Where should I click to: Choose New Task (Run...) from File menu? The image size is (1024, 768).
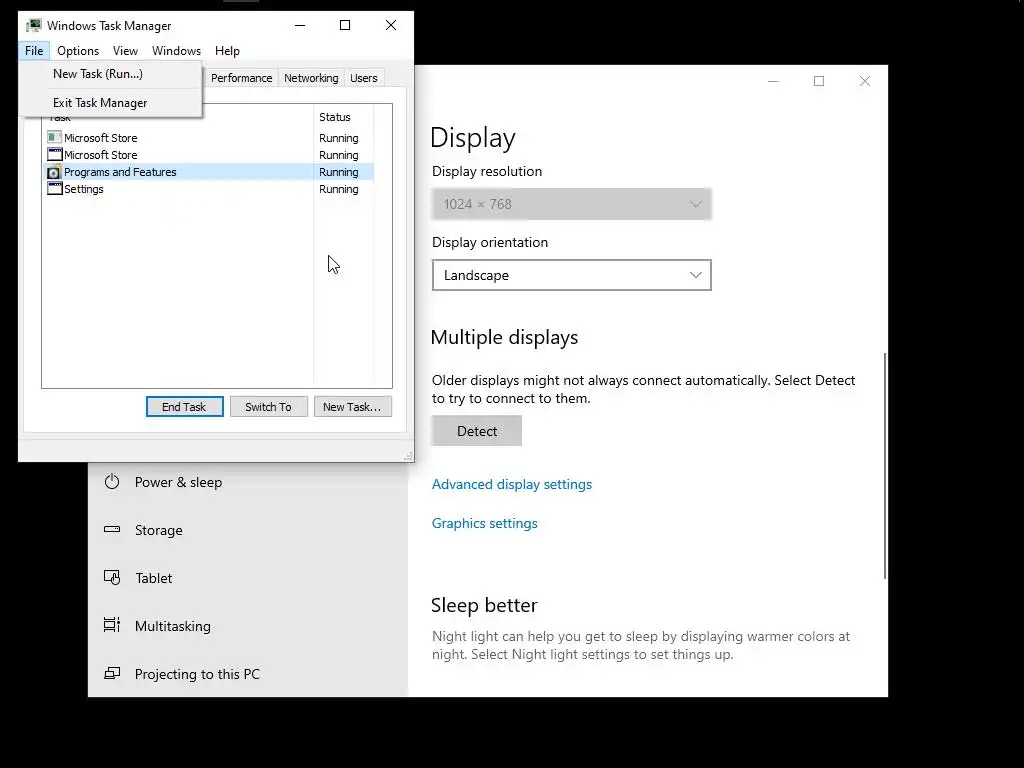coord(110,74)
